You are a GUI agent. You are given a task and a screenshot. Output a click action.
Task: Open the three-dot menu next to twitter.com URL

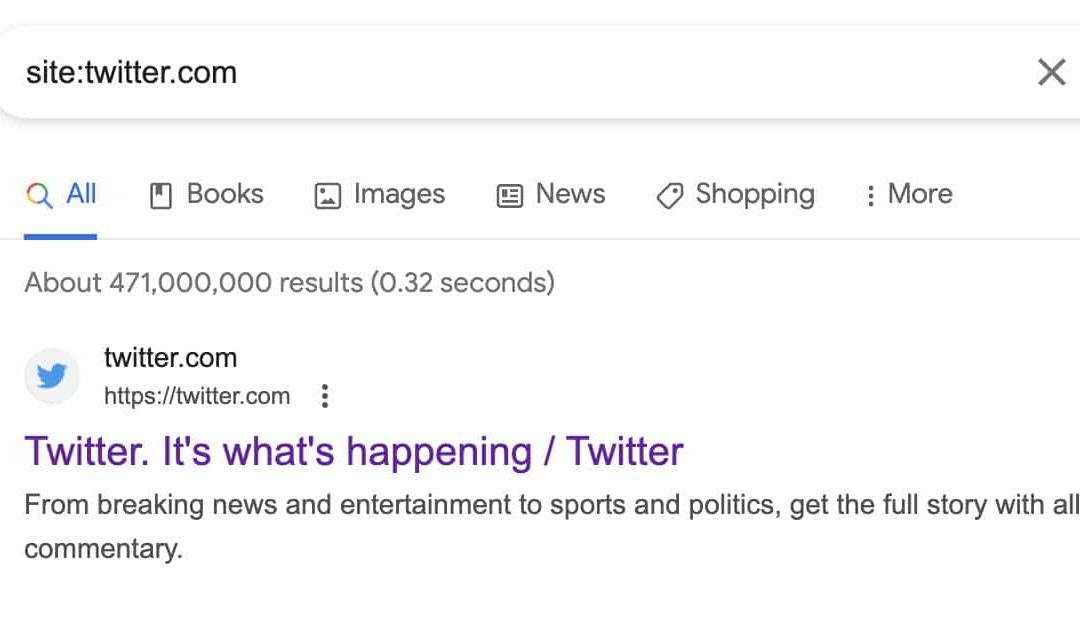324,396
